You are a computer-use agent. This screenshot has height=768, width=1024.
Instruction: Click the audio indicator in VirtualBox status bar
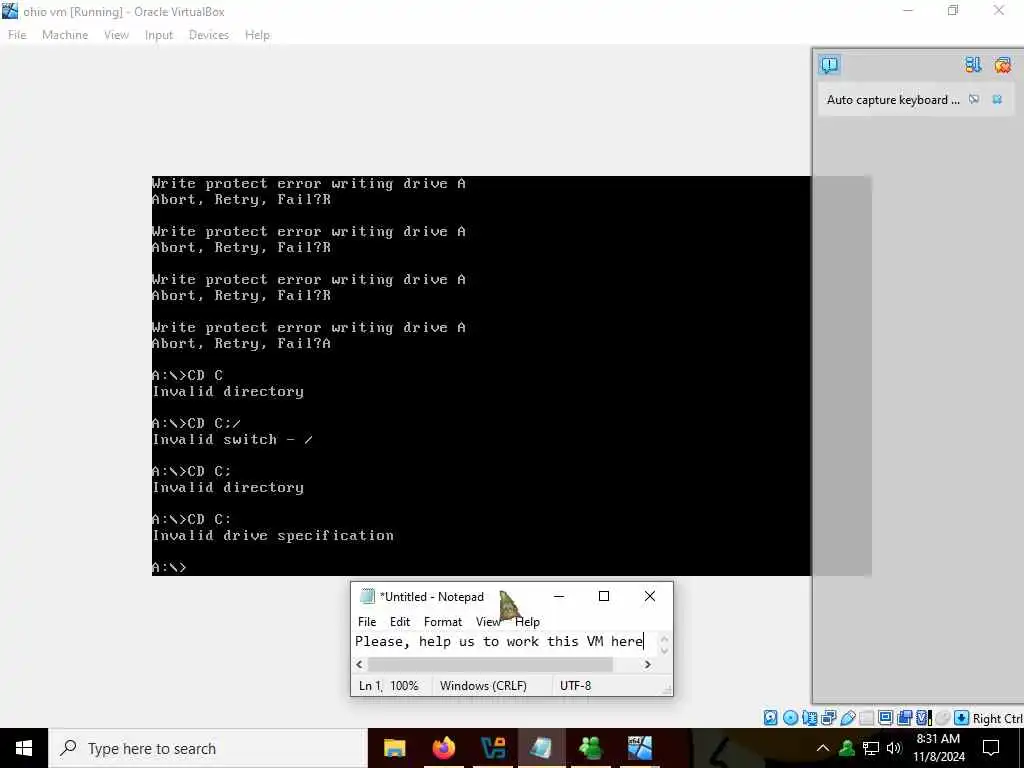[x=809, y=718]
